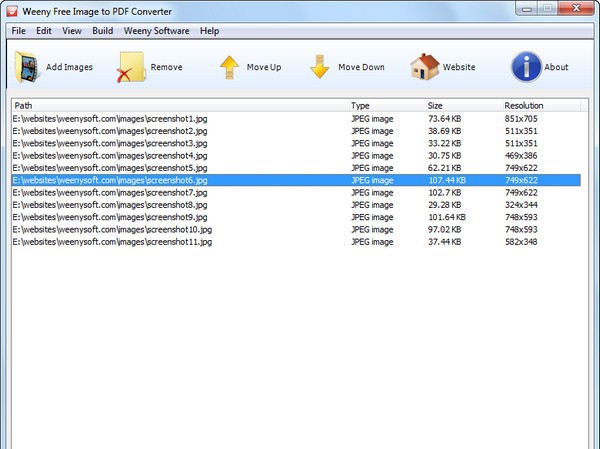The image size is (600, 449).
Task: Open the View menu
Action: [x=72, y=31]
